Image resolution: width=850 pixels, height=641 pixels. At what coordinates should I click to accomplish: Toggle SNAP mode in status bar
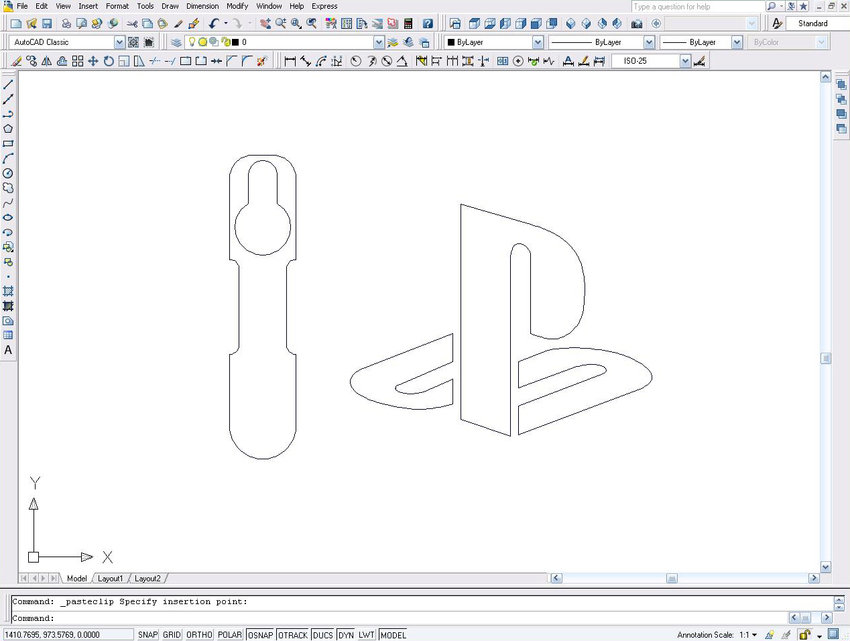point(147,634)
